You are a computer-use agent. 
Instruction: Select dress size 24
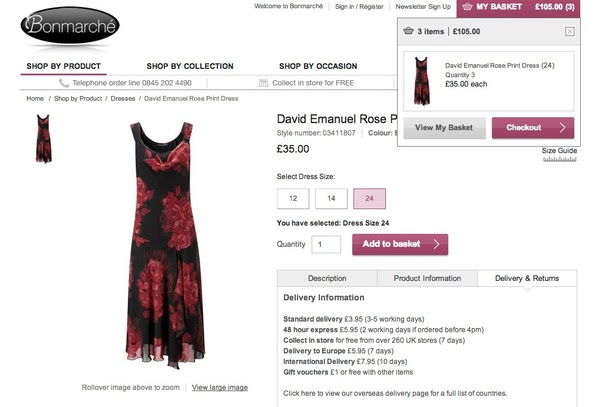click(x=369, y=198)
